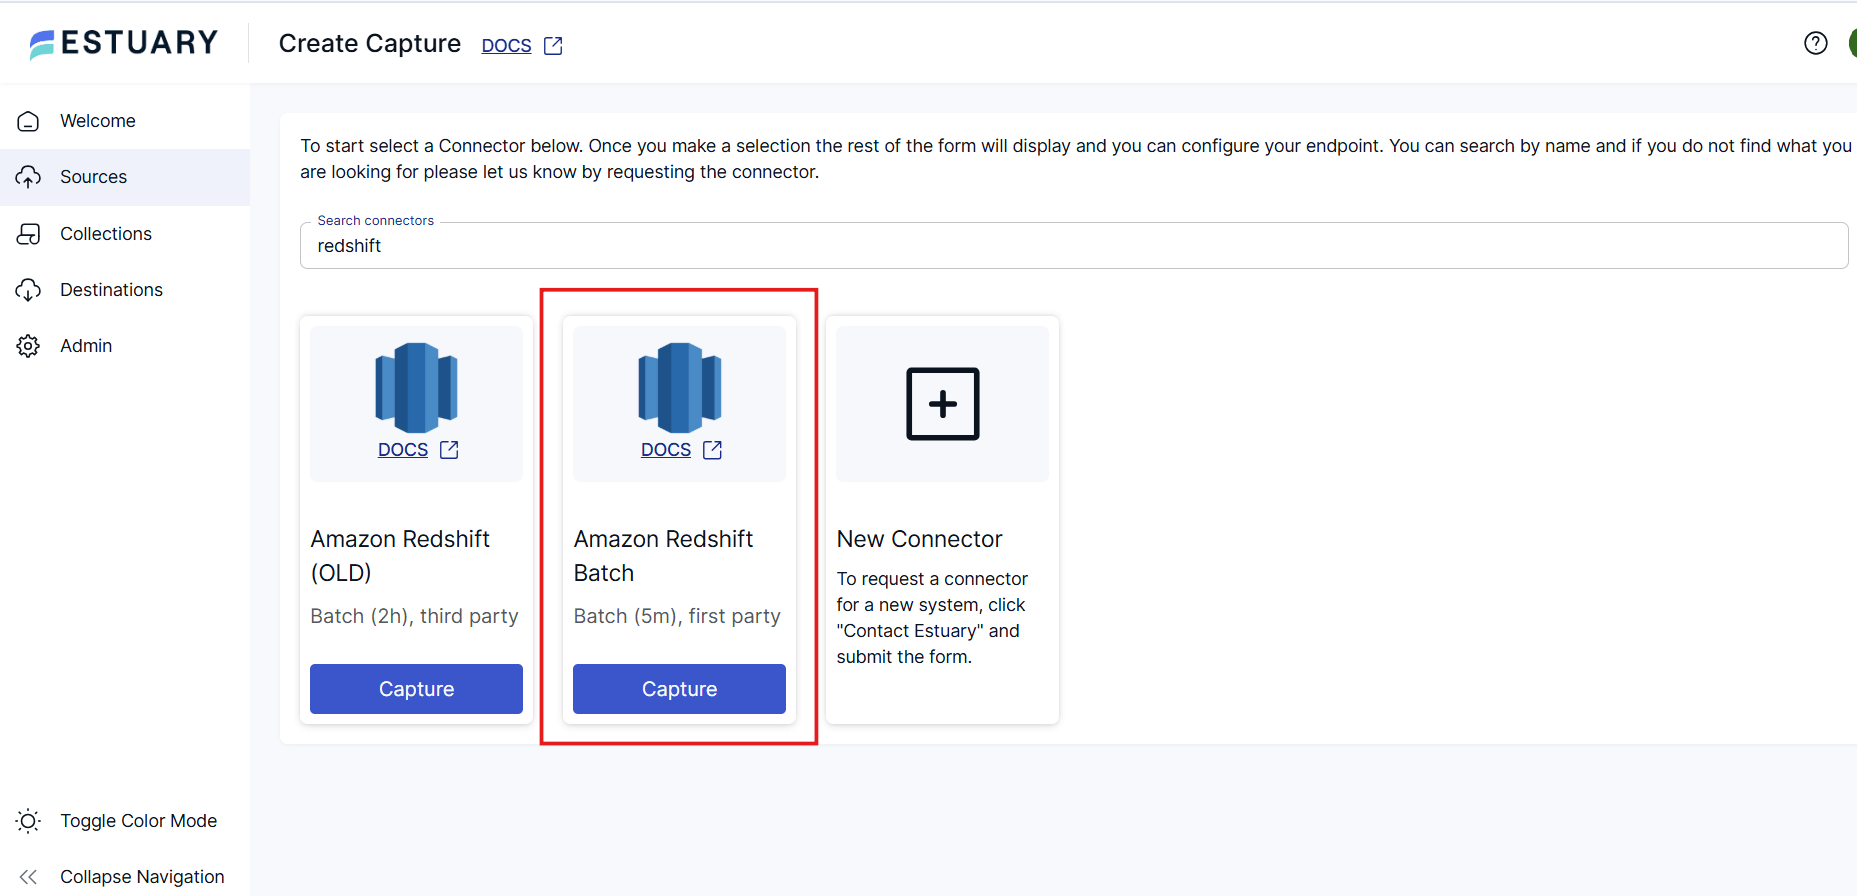
Task: Click Capture button for Amazon Redshift (OLD)
Action: click(x=416, y=689)
